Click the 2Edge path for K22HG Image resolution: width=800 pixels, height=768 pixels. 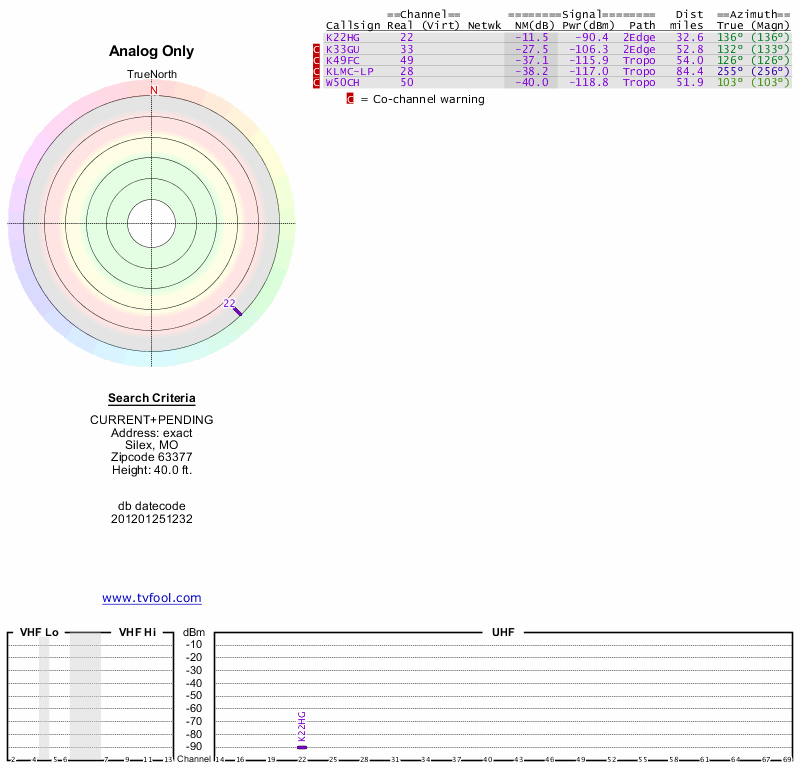pyautogui.click(x=639, y=38)
